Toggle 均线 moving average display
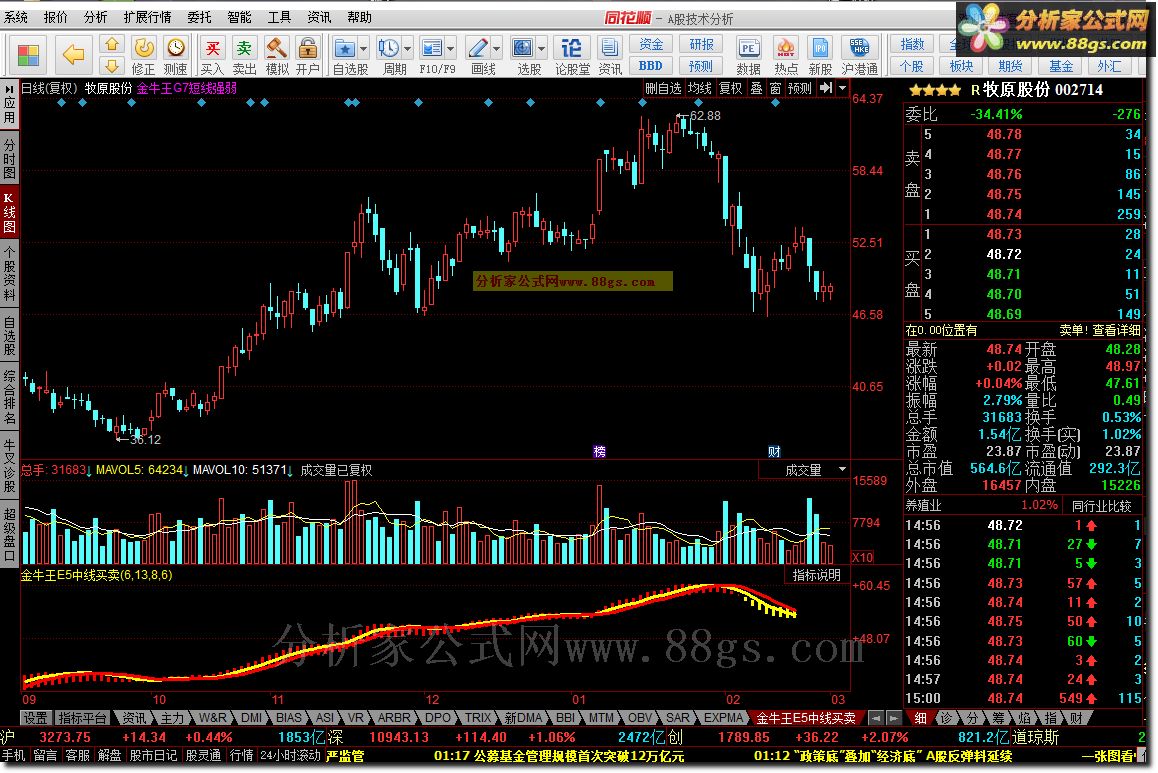The width and height of the screenshot is (1158, 773). pos(699,89)
